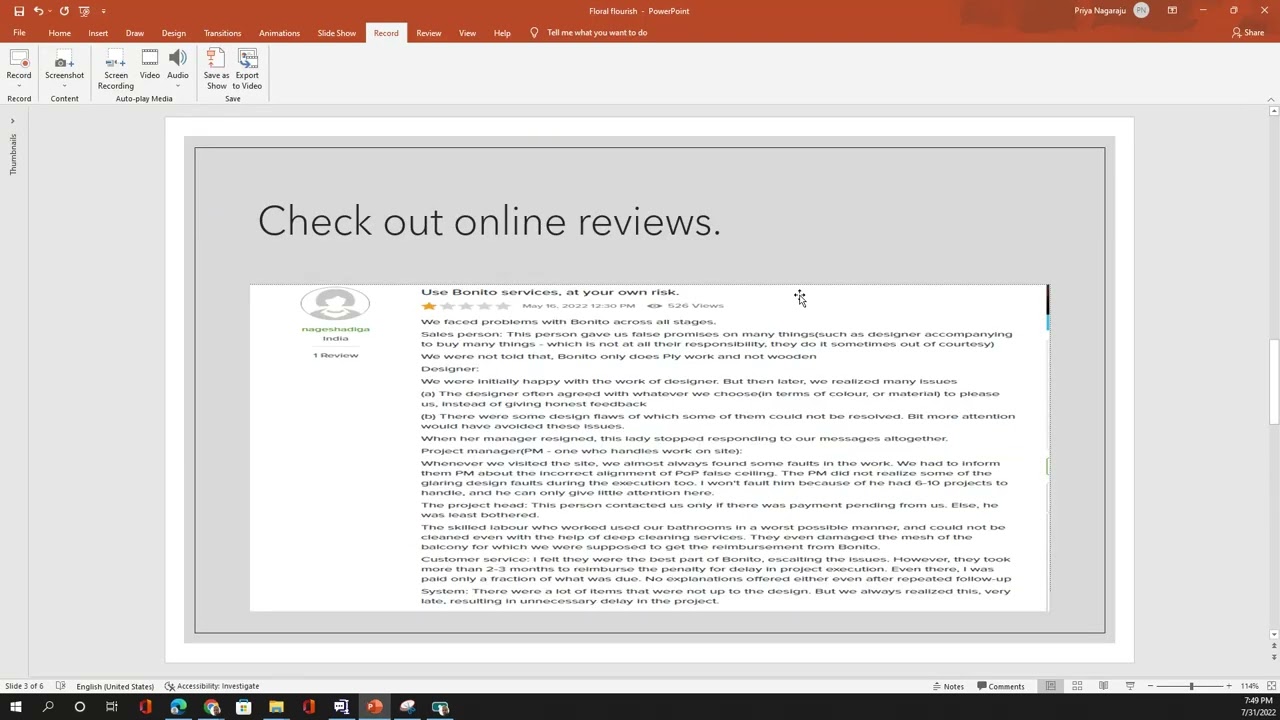Click the zoom slider handle
The height and width of the screenshot is (720, 1280).
point(1191,686)
